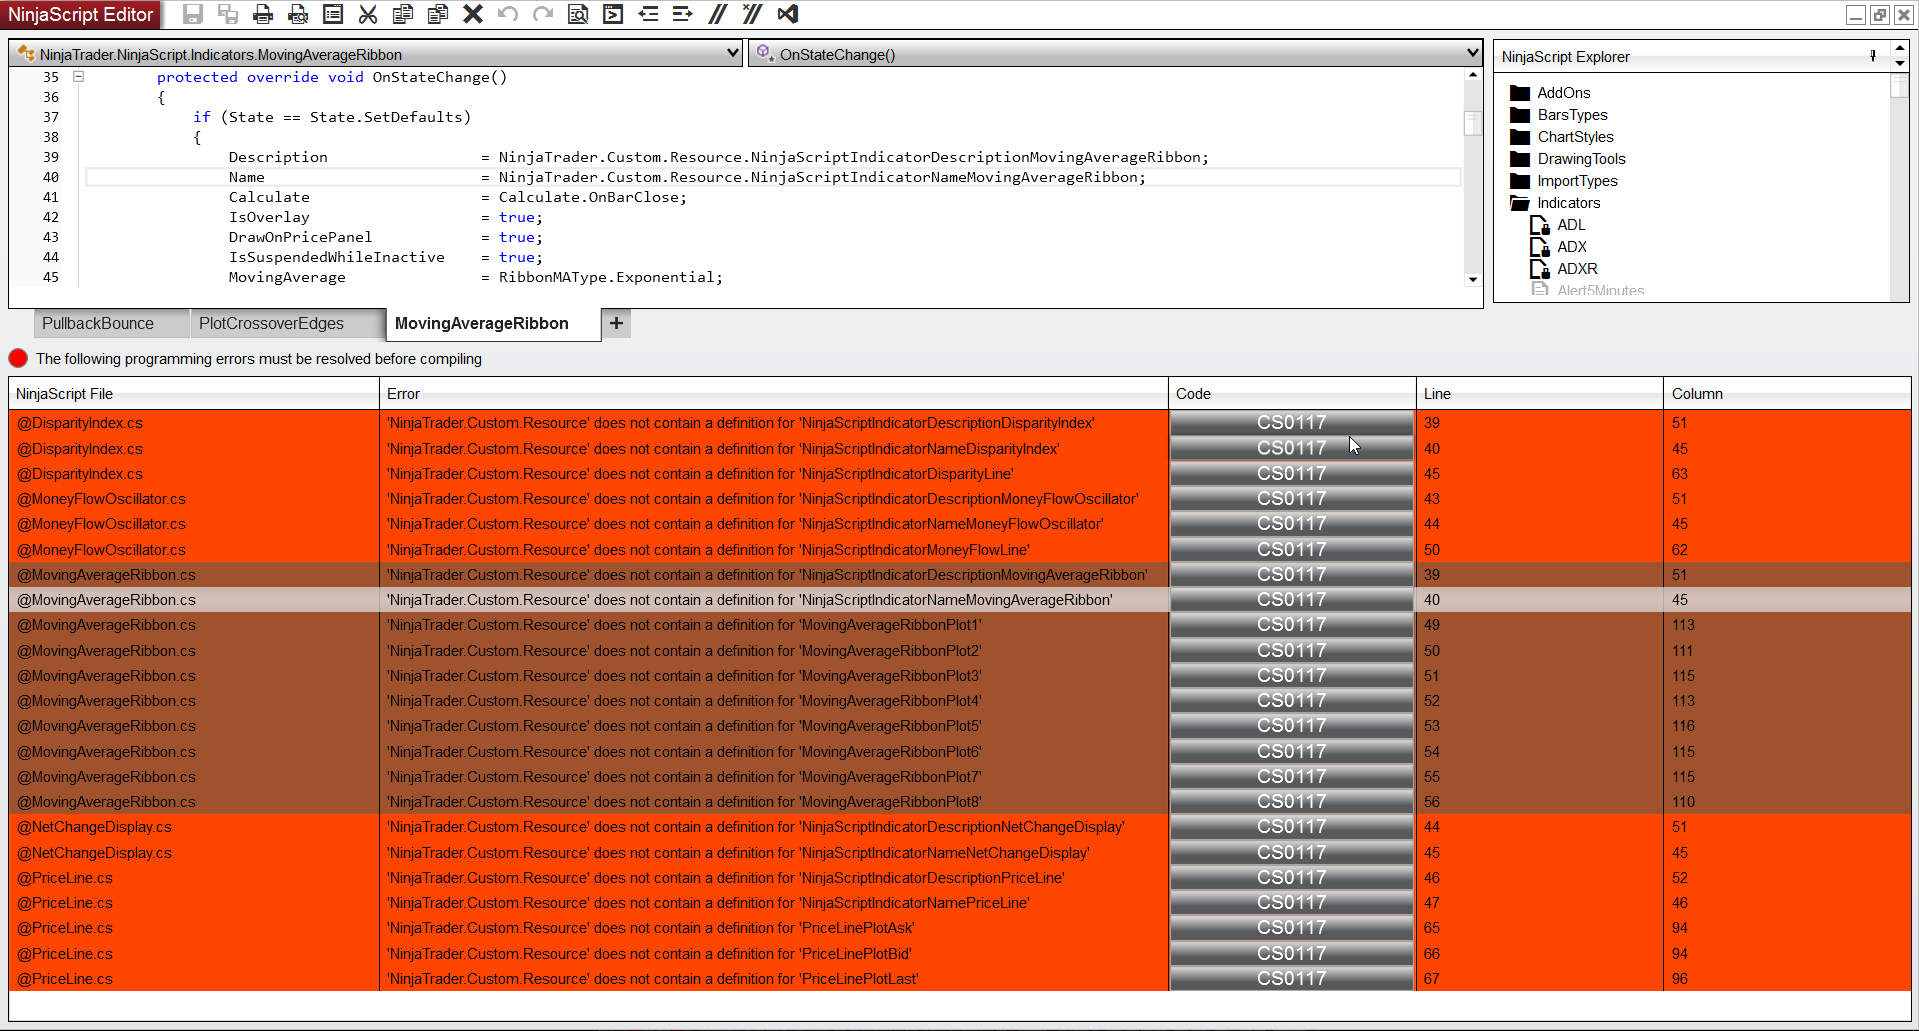Image resolution: width=1919 pixels, height=1031 pixels.
Task: Select the NinjaScriptIndicatorNamePriceLine error row
Action: tap(960, 903)
